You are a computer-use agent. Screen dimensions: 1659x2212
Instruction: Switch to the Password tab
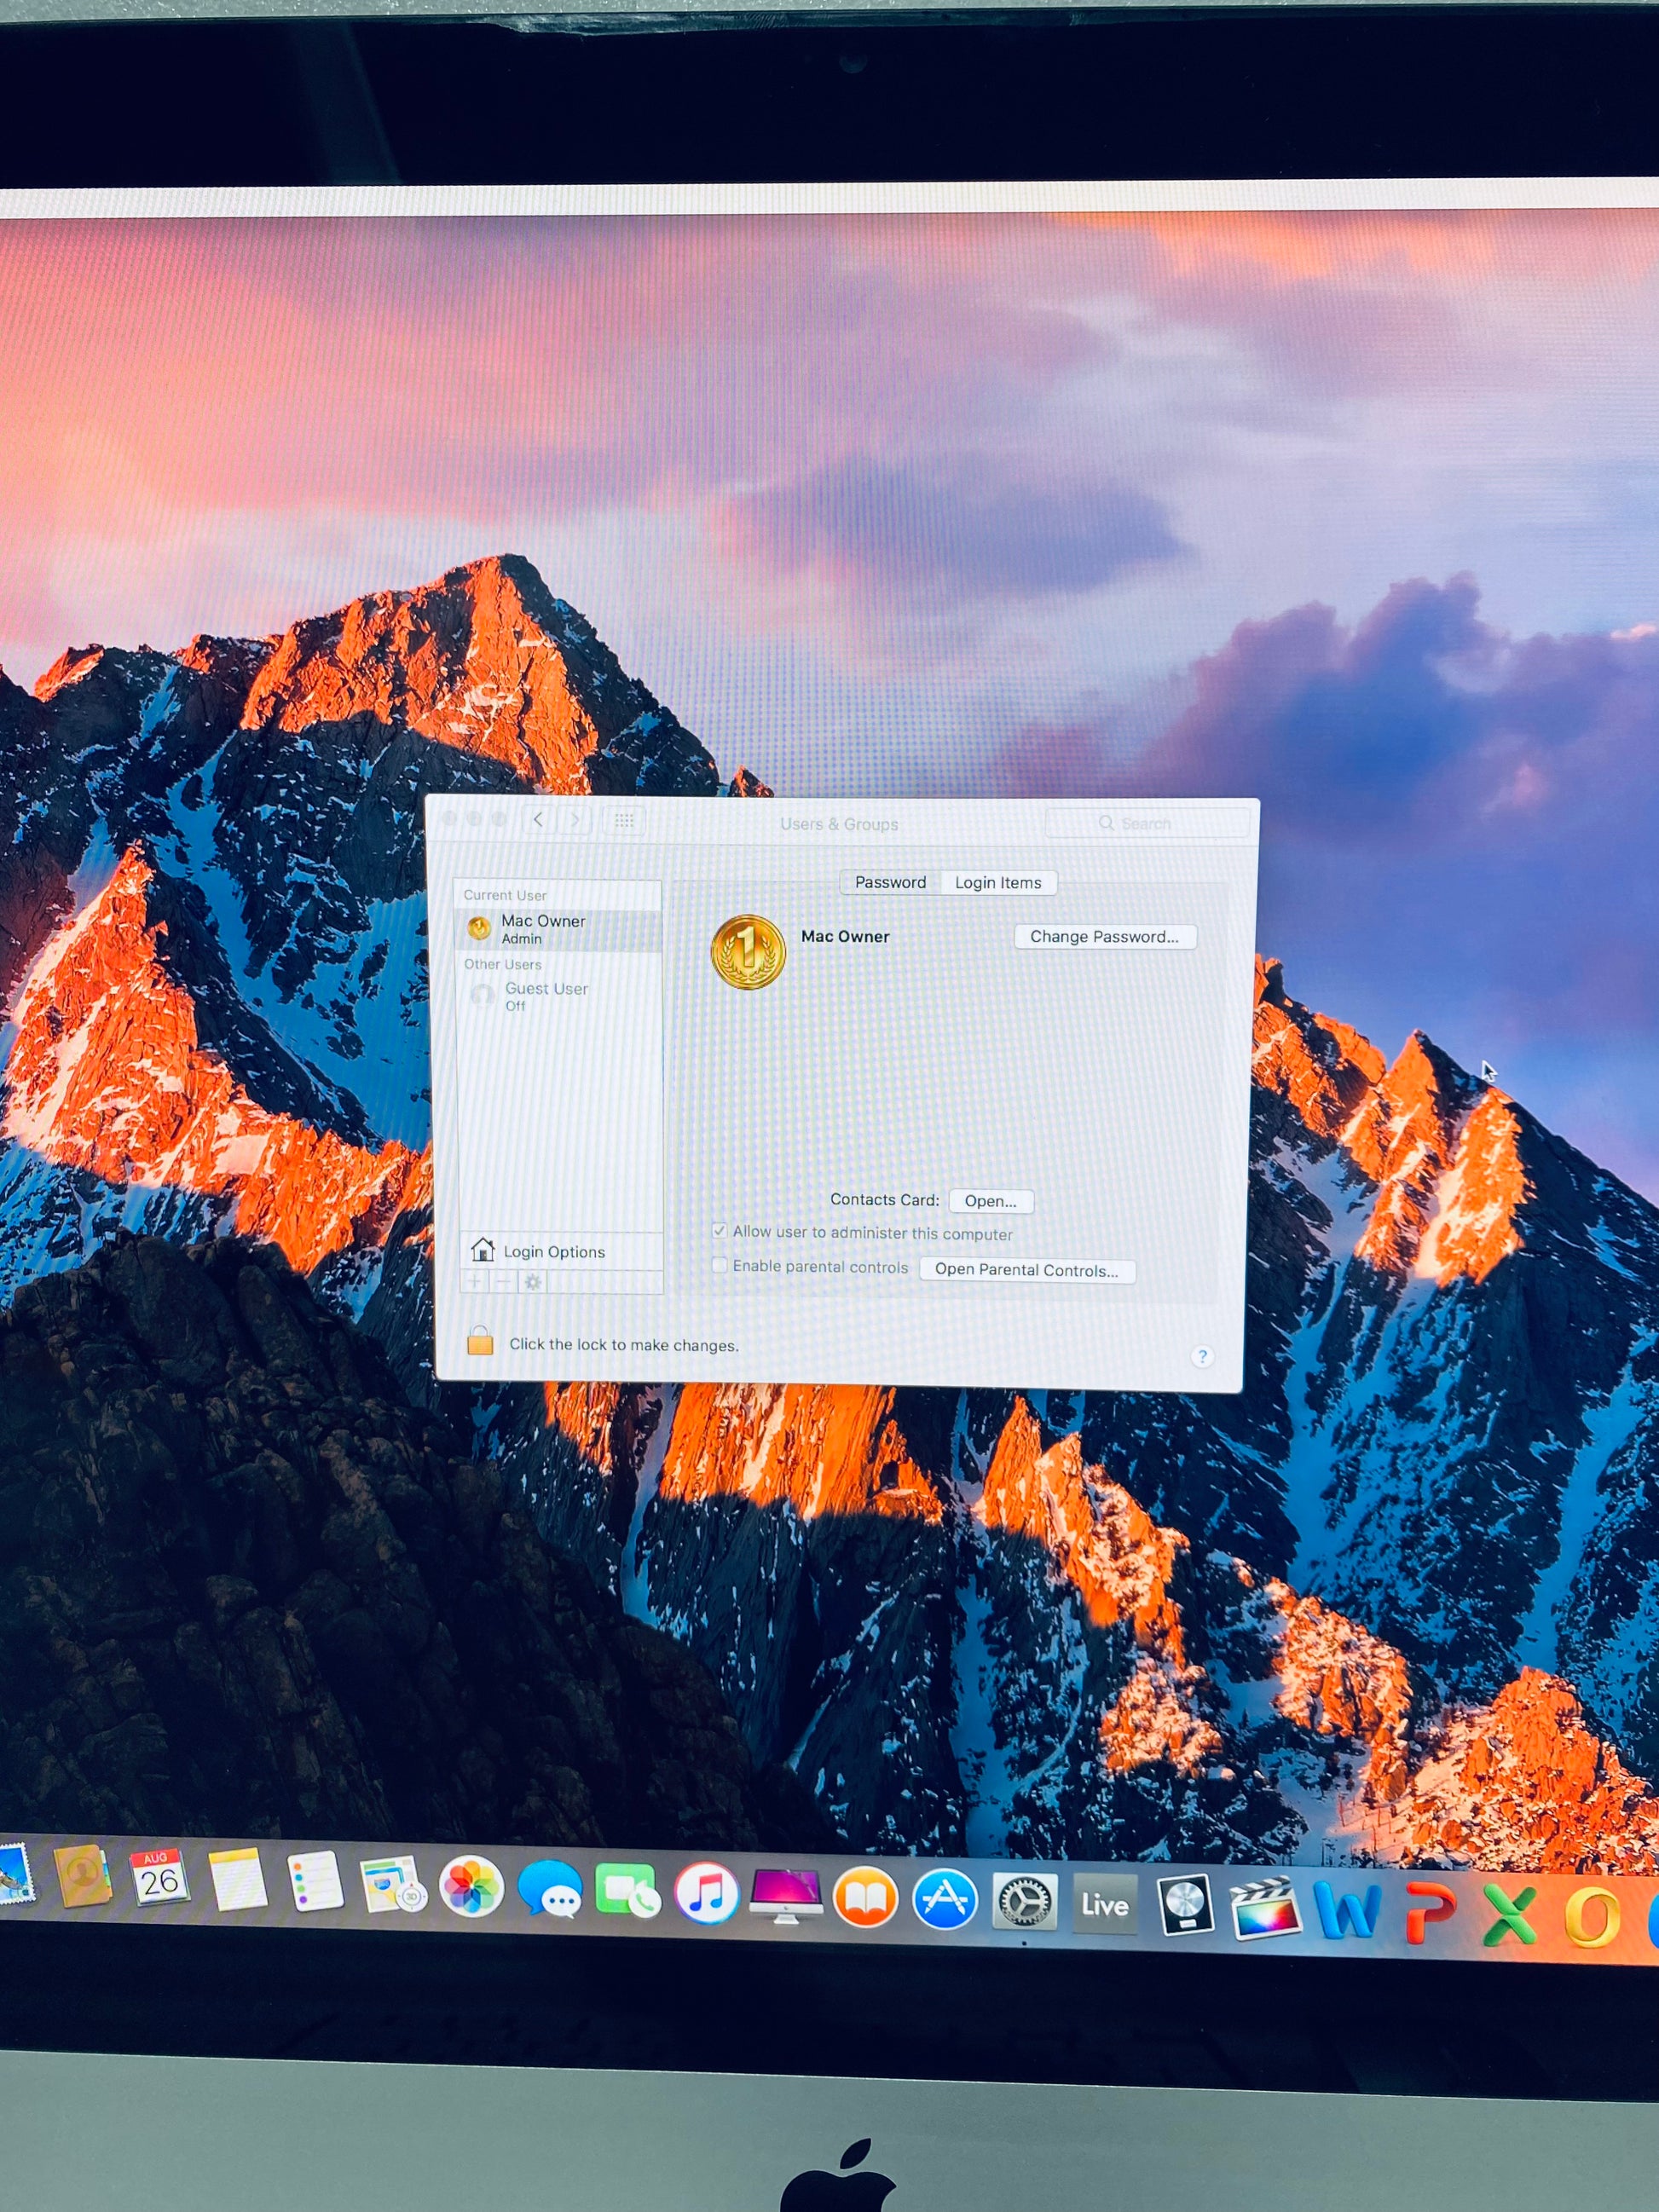tap(890, 882)
